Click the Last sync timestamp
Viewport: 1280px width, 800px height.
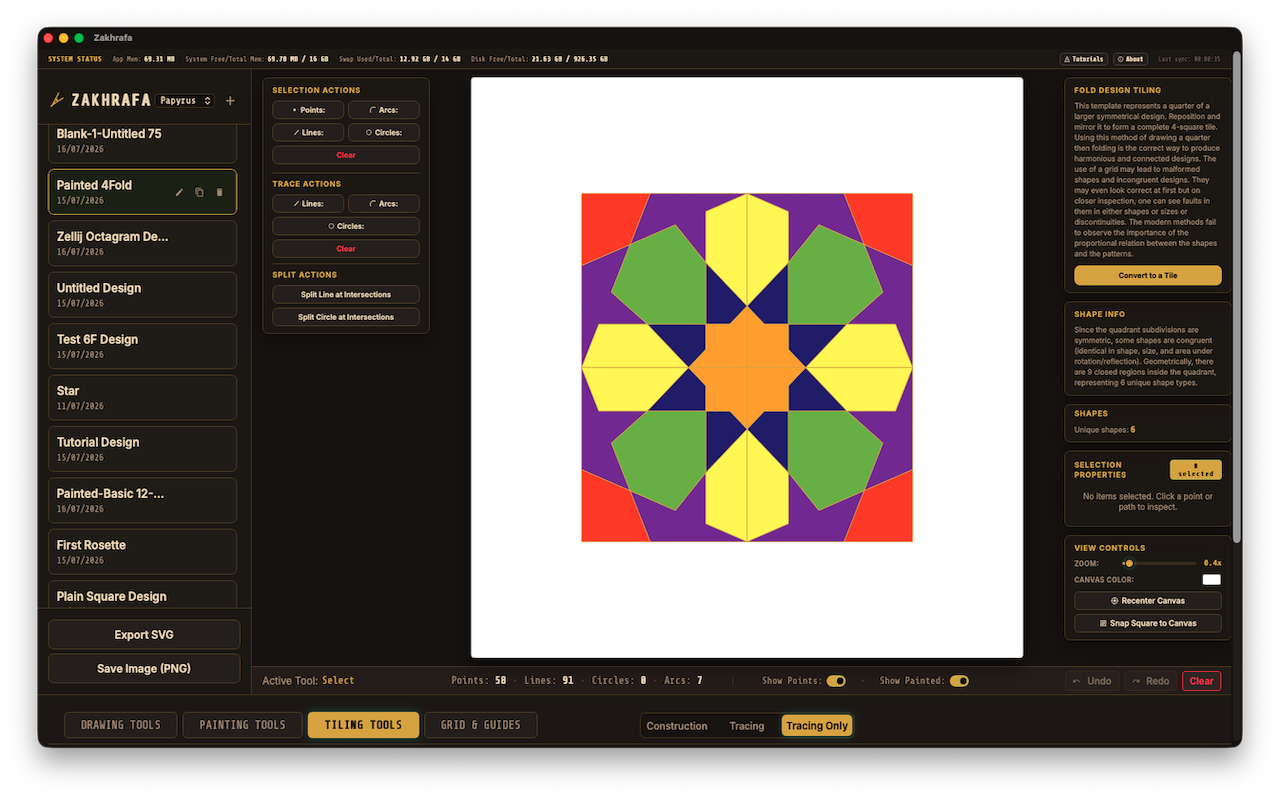(1190, 59)
